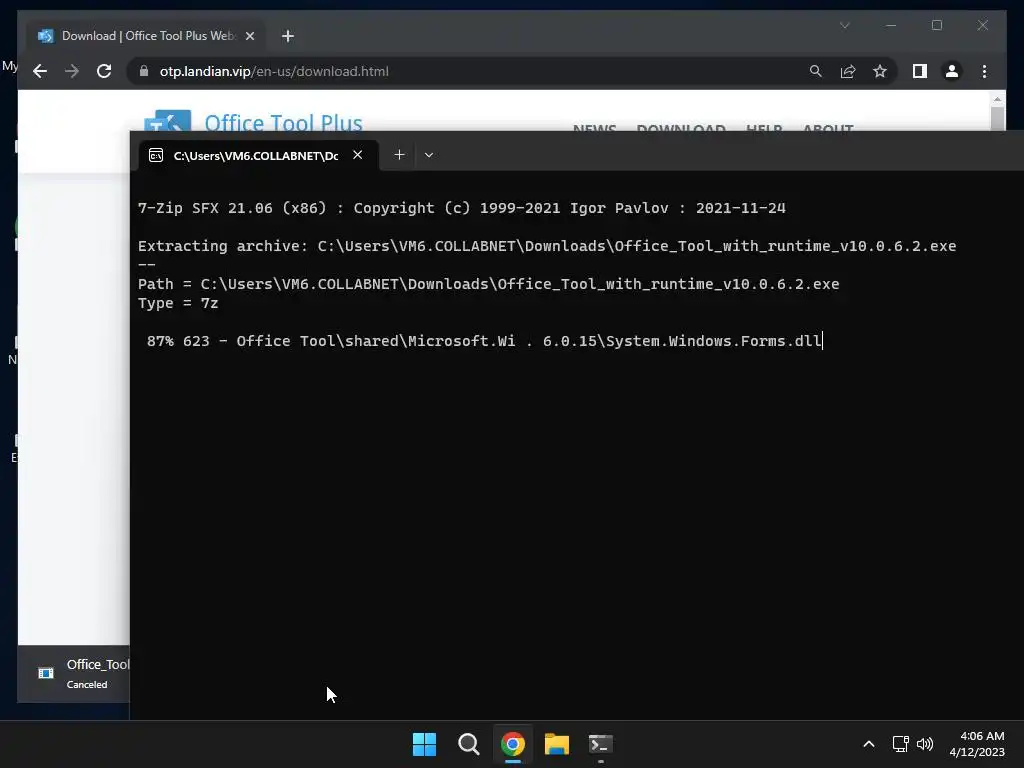Switch to Terminal on taskbar

601,744
